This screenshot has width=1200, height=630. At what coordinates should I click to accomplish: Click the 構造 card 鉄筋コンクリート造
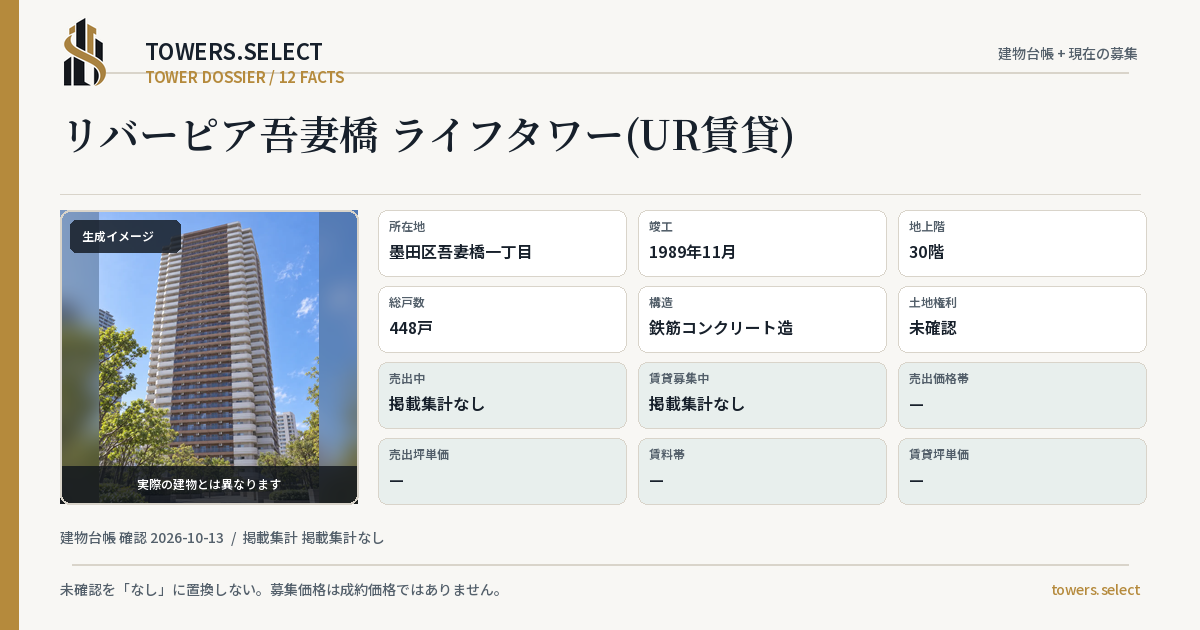click(762, 319)
